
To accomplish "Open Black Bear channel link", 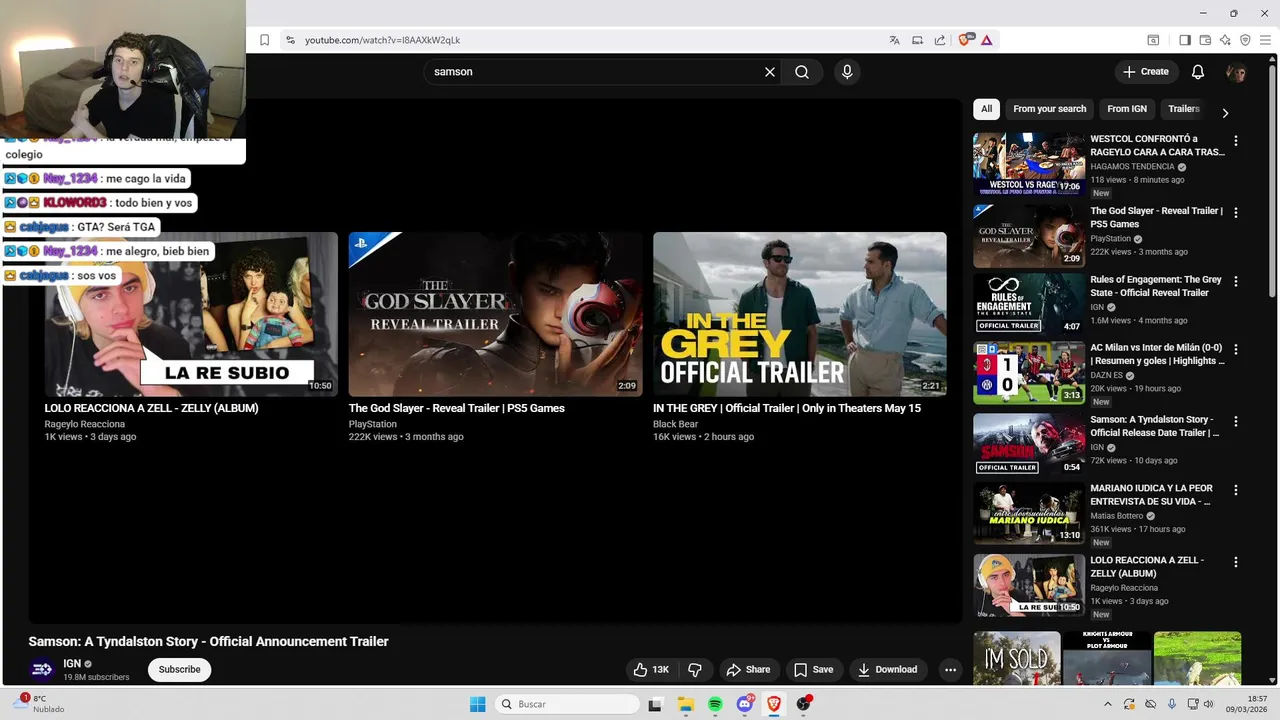I will pyautogui.click(x=675, y=424).
